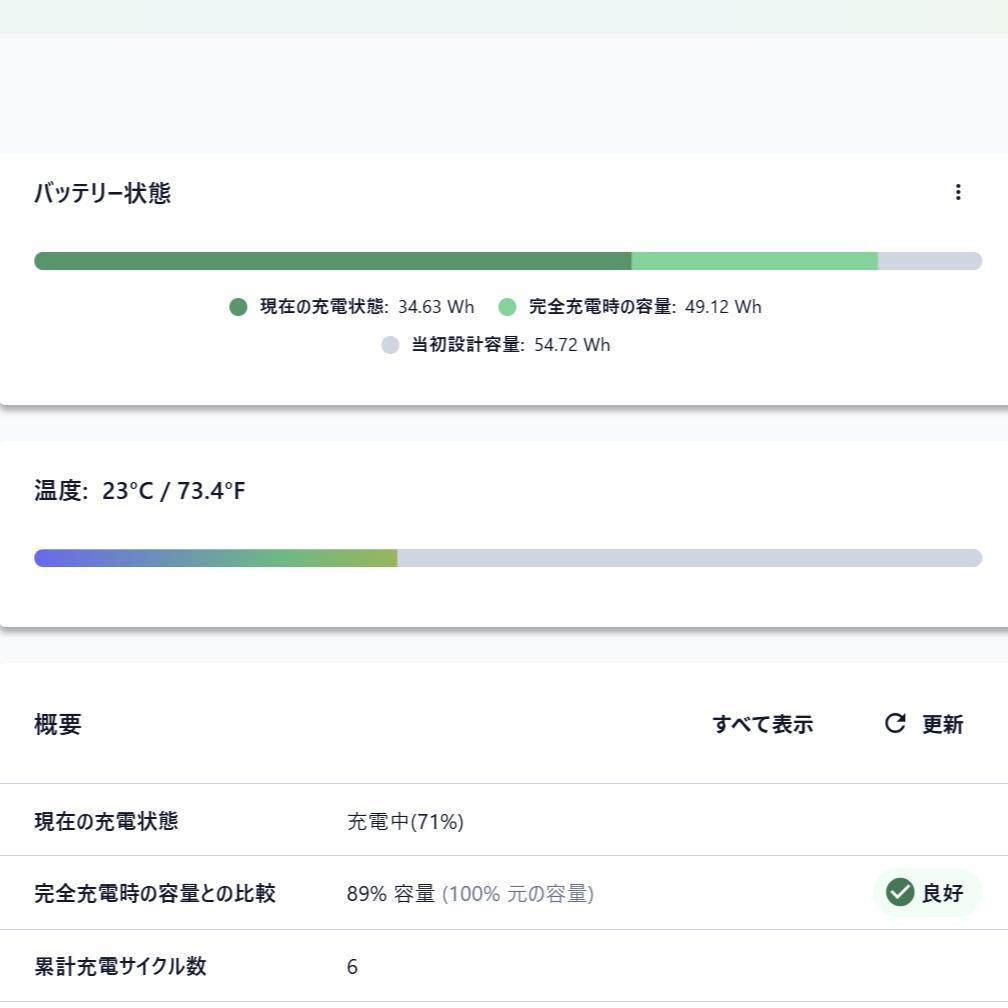1008x1008 pixels.
Task: Toggle the light green capacity segment
Action: tap(755, 261)
